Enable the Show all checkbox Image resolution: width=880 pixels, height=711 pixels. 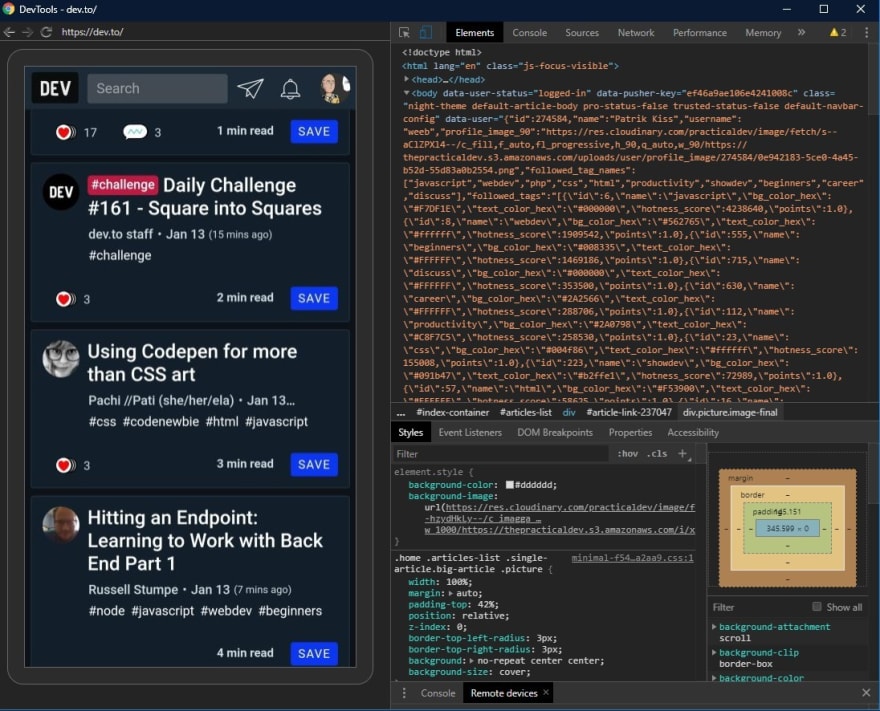click(817, 607)
